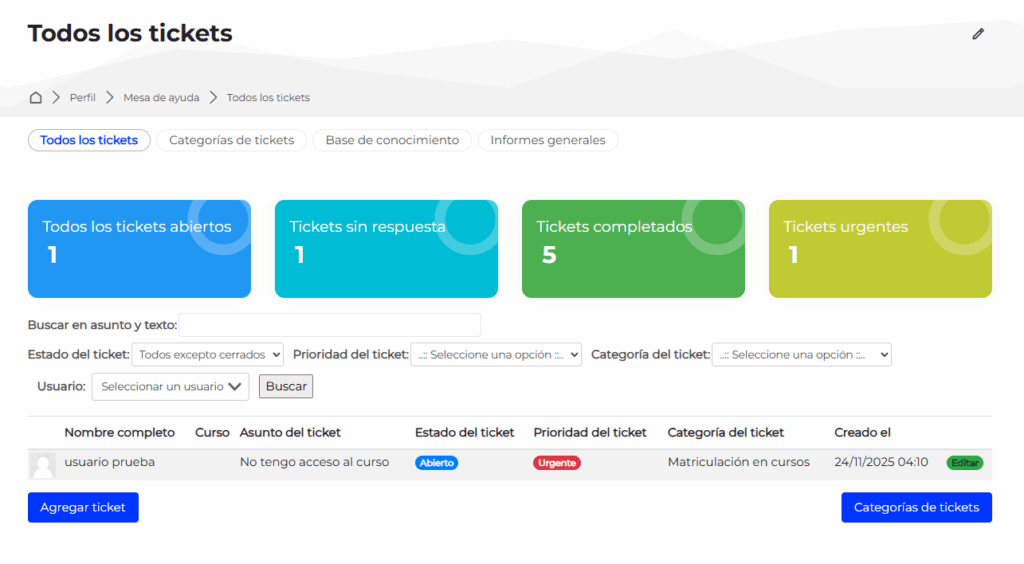Click the Urgente priority badge

557,463
